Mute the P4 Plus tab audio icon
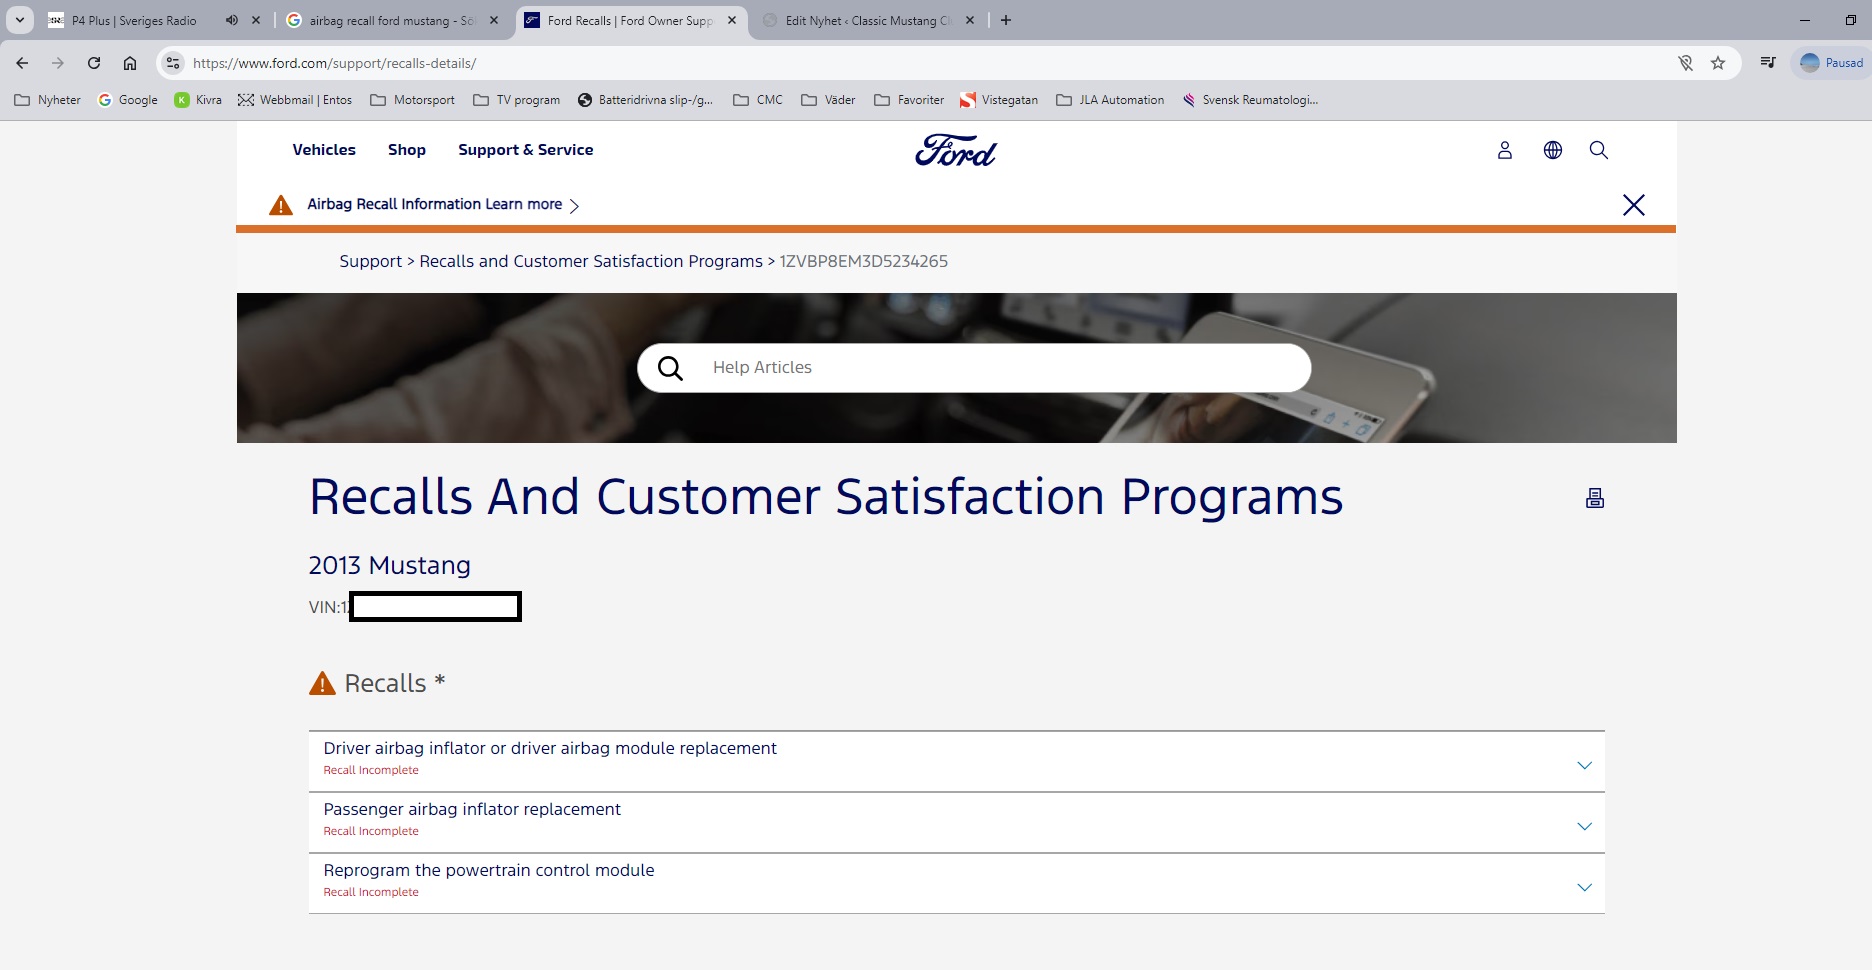Screen dimensions: 1872x970 coord(232,20)
